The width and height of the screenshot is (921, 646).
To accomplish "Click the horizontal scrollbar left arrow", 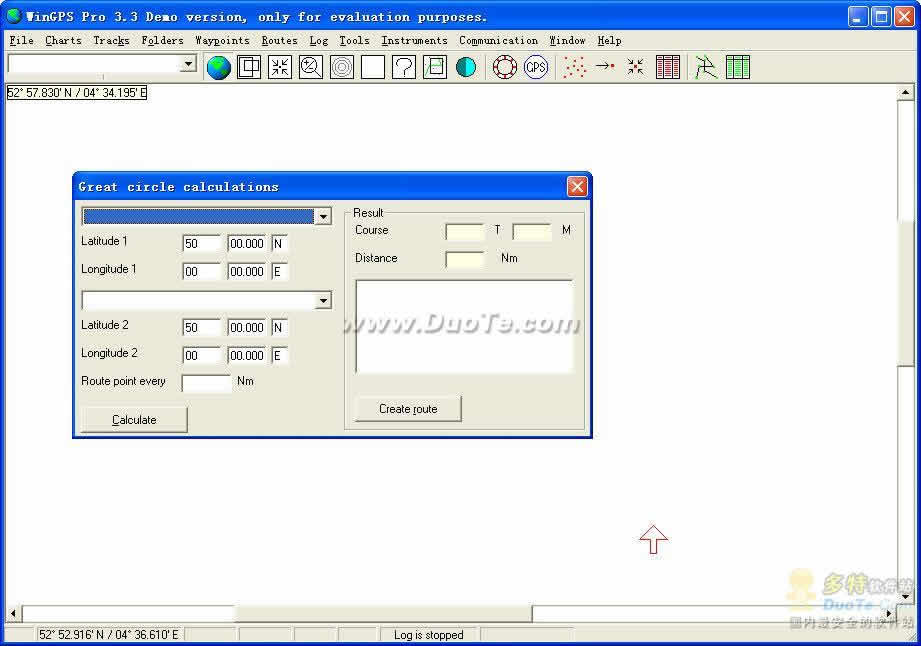I will [13, 614].
